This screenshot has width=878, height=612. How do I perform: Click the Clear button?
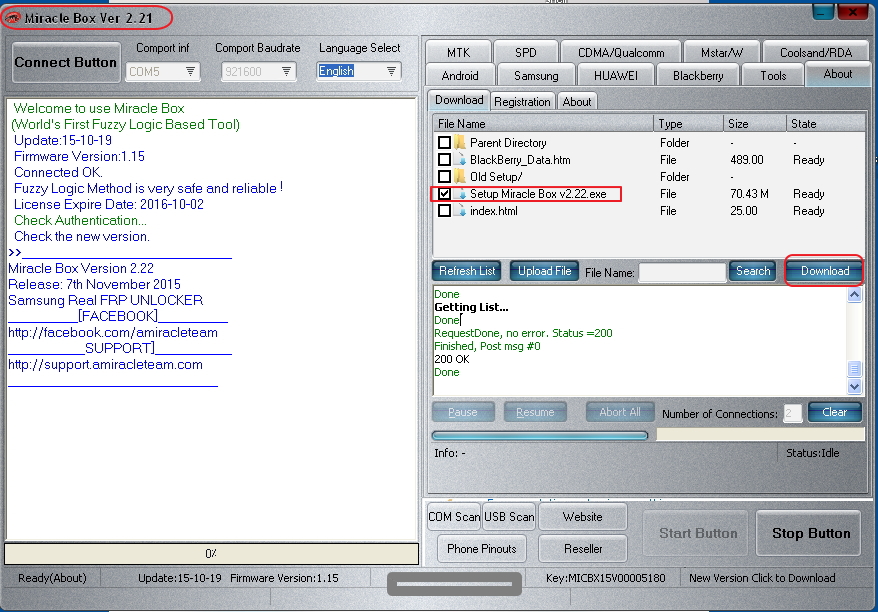pyautogui.click(x=834, y=412)
